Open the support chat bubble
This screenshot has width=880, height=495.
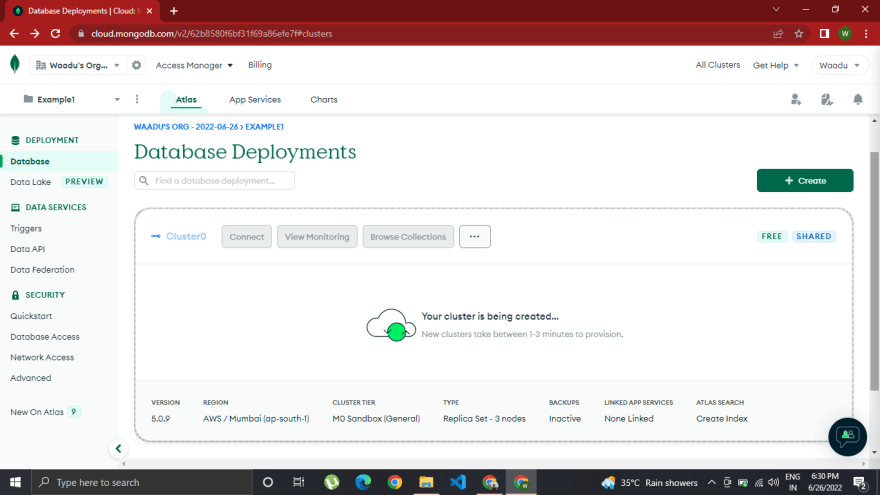coord(847,436)
